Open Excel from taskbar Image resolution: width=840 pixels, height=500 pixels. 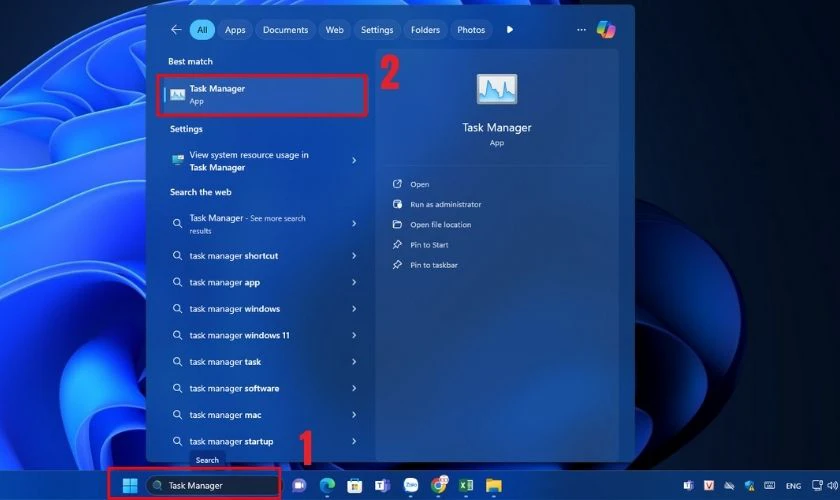(x=466, y=486)
